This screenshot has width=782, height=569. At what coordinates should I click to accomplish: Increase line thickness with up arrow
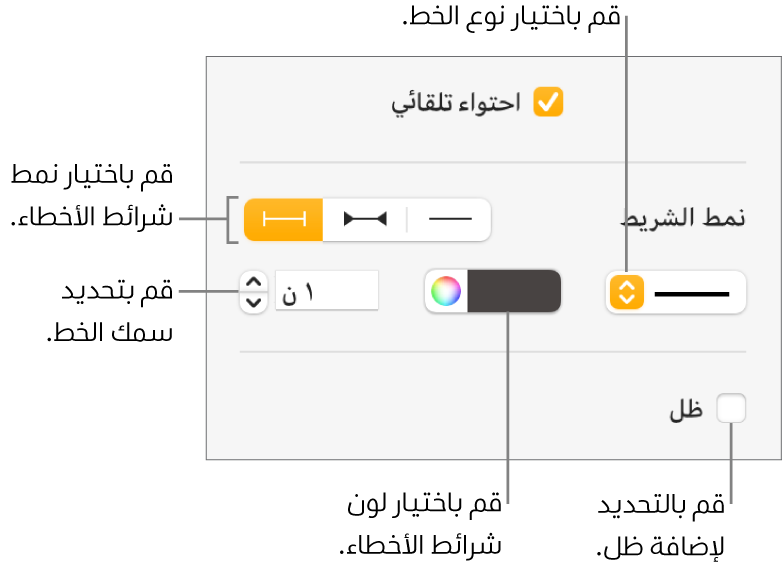coord(254,284)
